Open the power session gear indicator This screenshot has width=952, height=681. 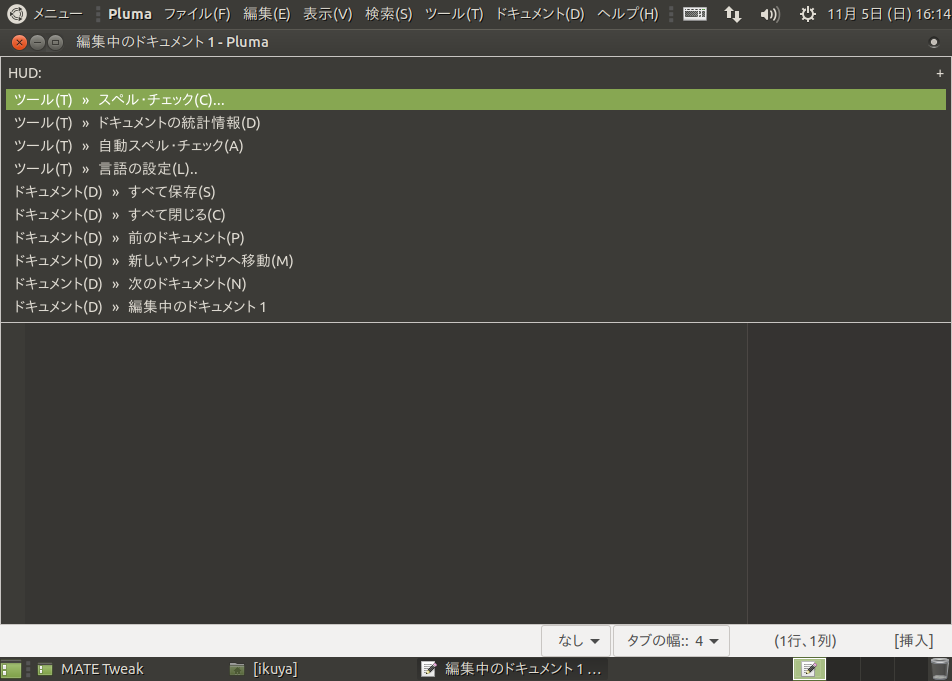click(808, 14)
